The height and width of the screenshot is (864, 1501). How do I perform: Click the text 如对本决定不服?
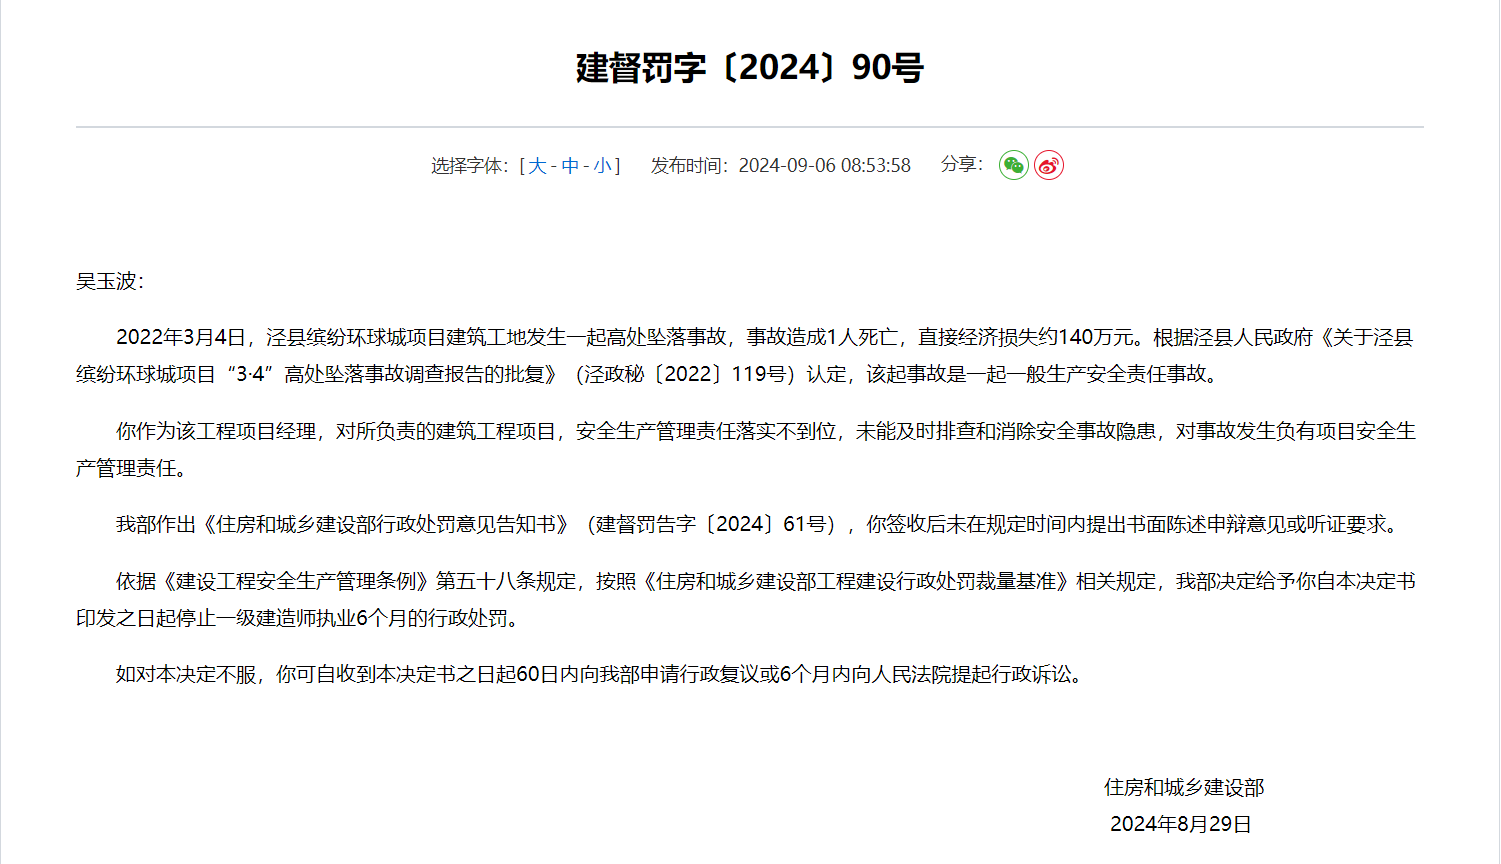click(186, 674)
